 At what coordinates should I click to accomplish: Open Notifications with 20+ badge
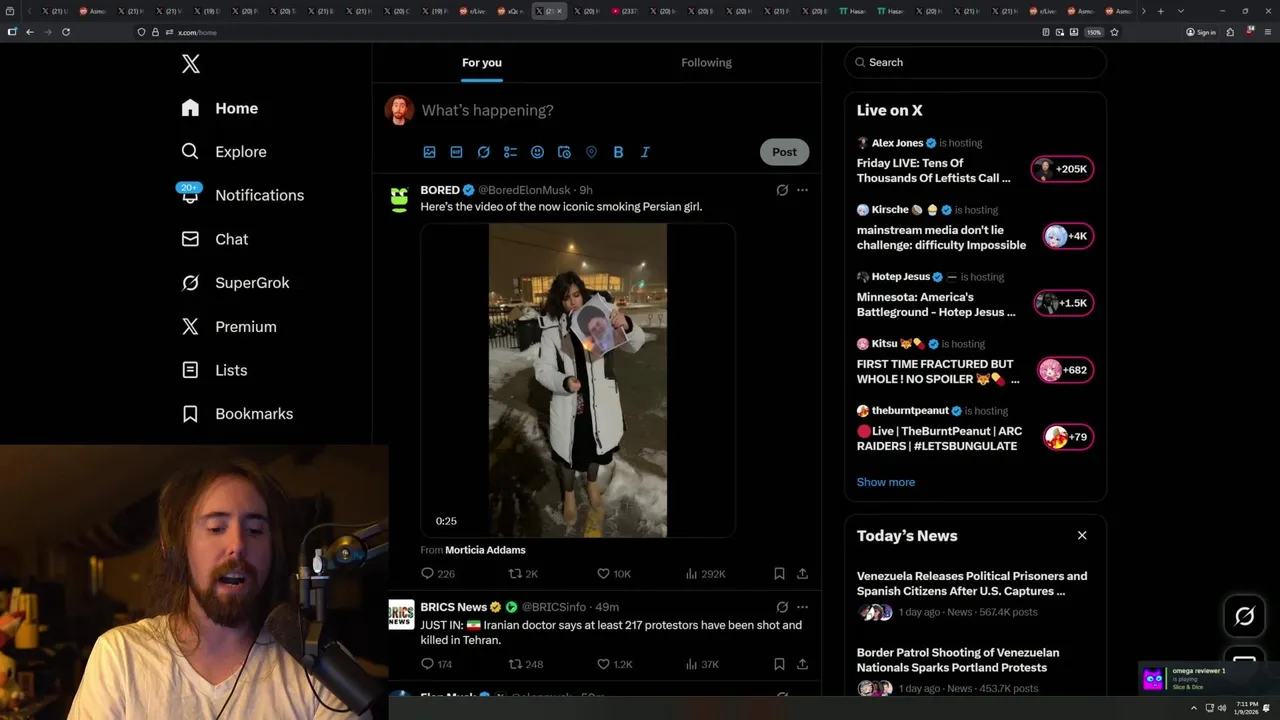click(242, 195)
